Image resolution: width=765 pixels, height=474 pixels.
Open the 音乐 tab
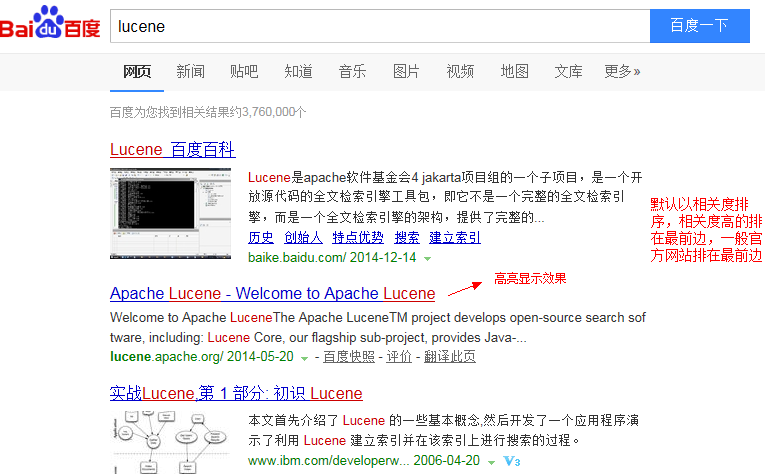coord(352,72)
